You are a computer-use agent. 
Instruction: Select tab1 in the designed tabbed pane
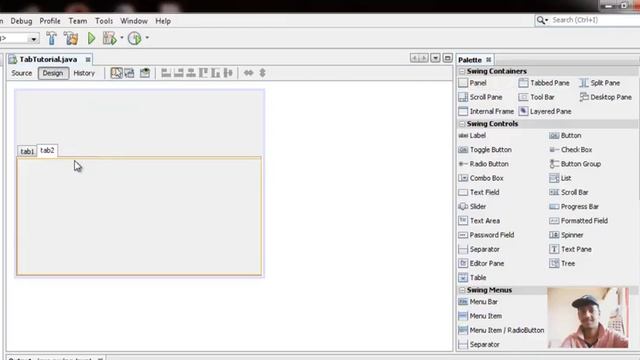tap(27, 151)
